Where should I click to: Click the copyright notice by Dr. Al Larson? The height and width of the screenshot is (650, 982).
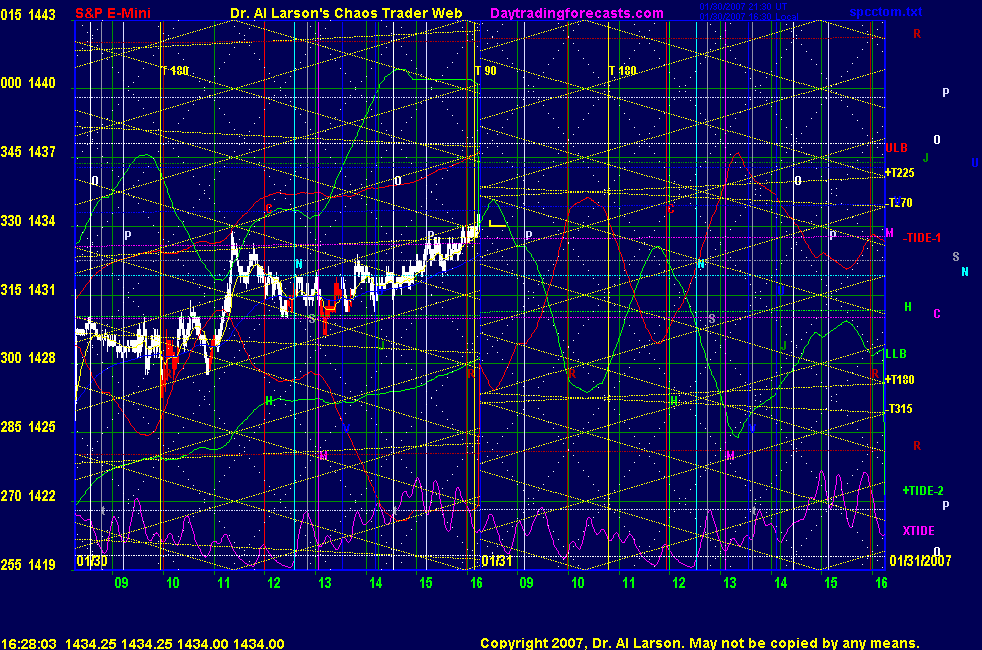pyautogui.click(x=700, y=643)
